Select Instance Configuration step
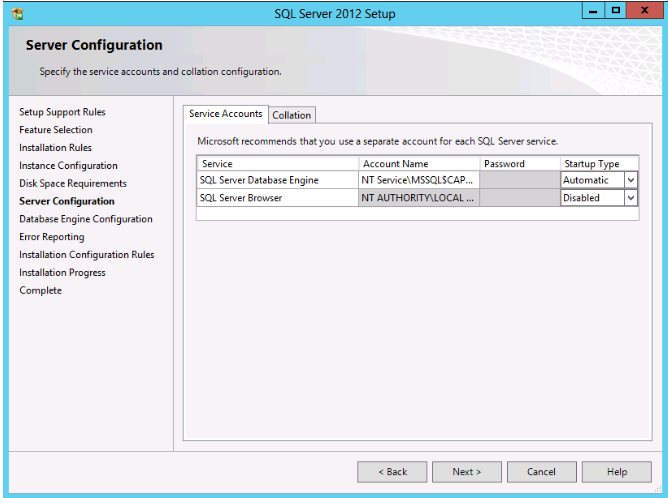The width and height of the screenshot is (668, 498). tap(68, 166)
